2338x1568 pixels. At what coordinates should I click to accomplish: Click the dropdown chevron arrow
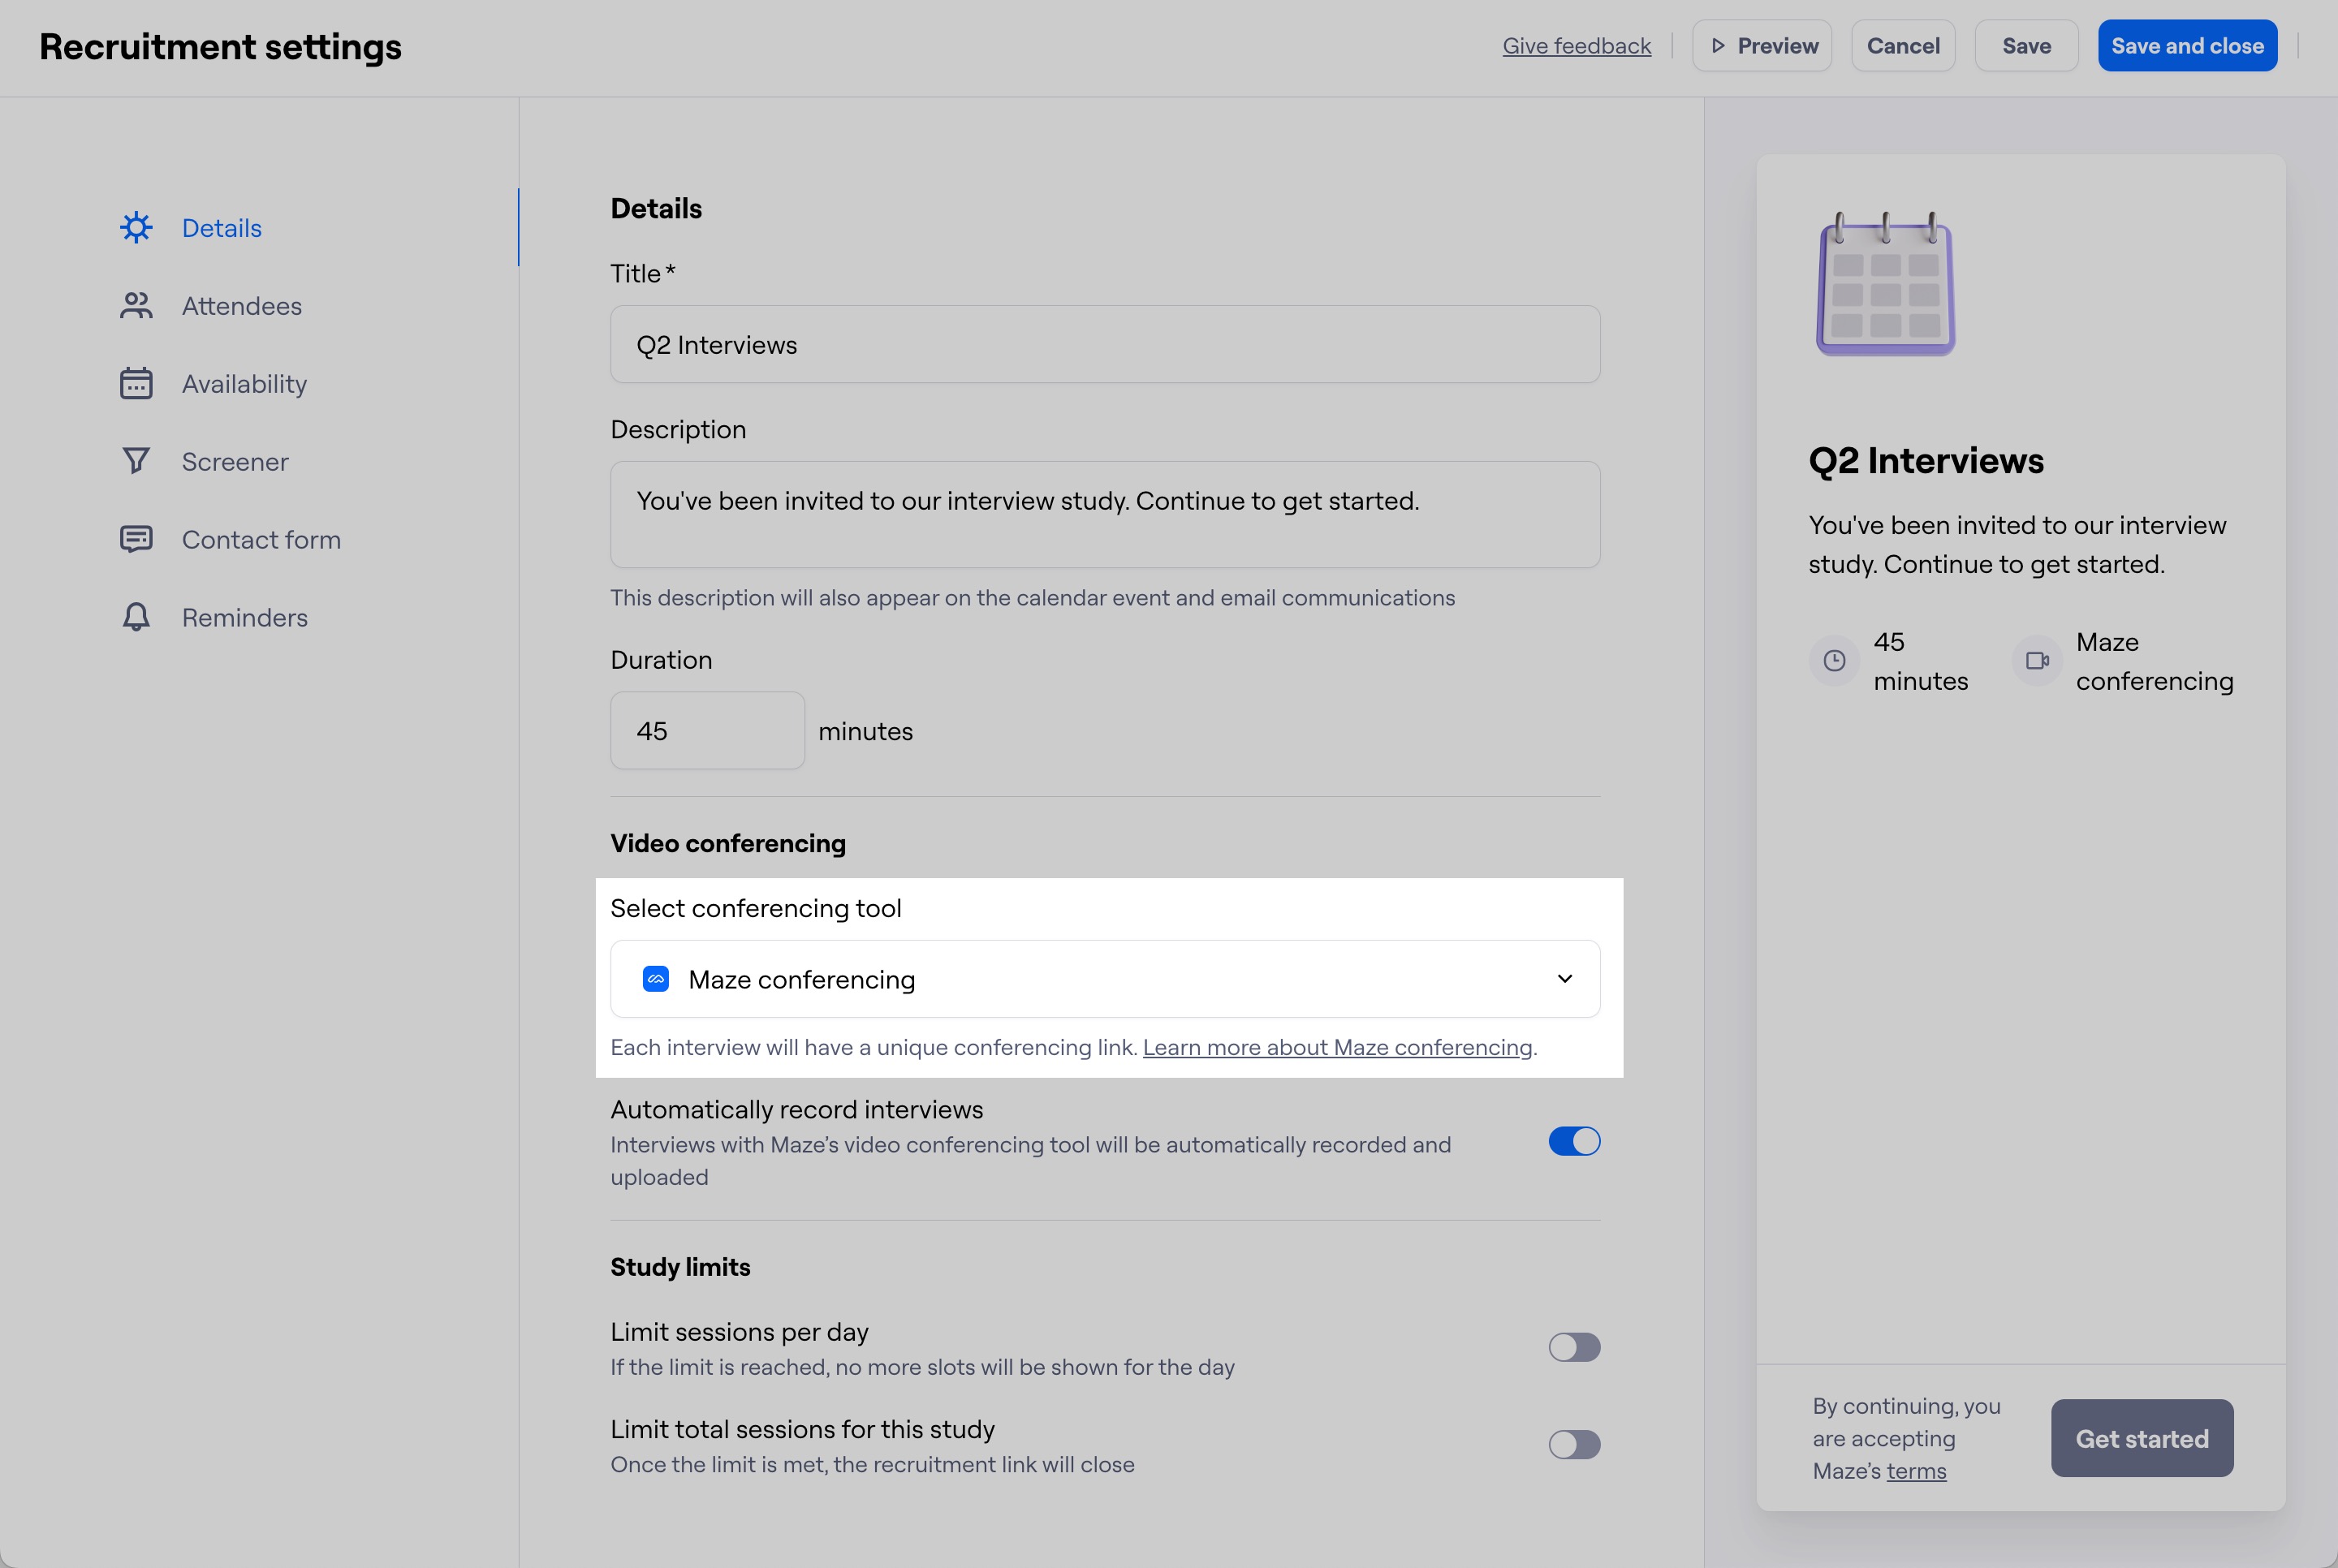pyautogui.click(x=1564, y=979)
